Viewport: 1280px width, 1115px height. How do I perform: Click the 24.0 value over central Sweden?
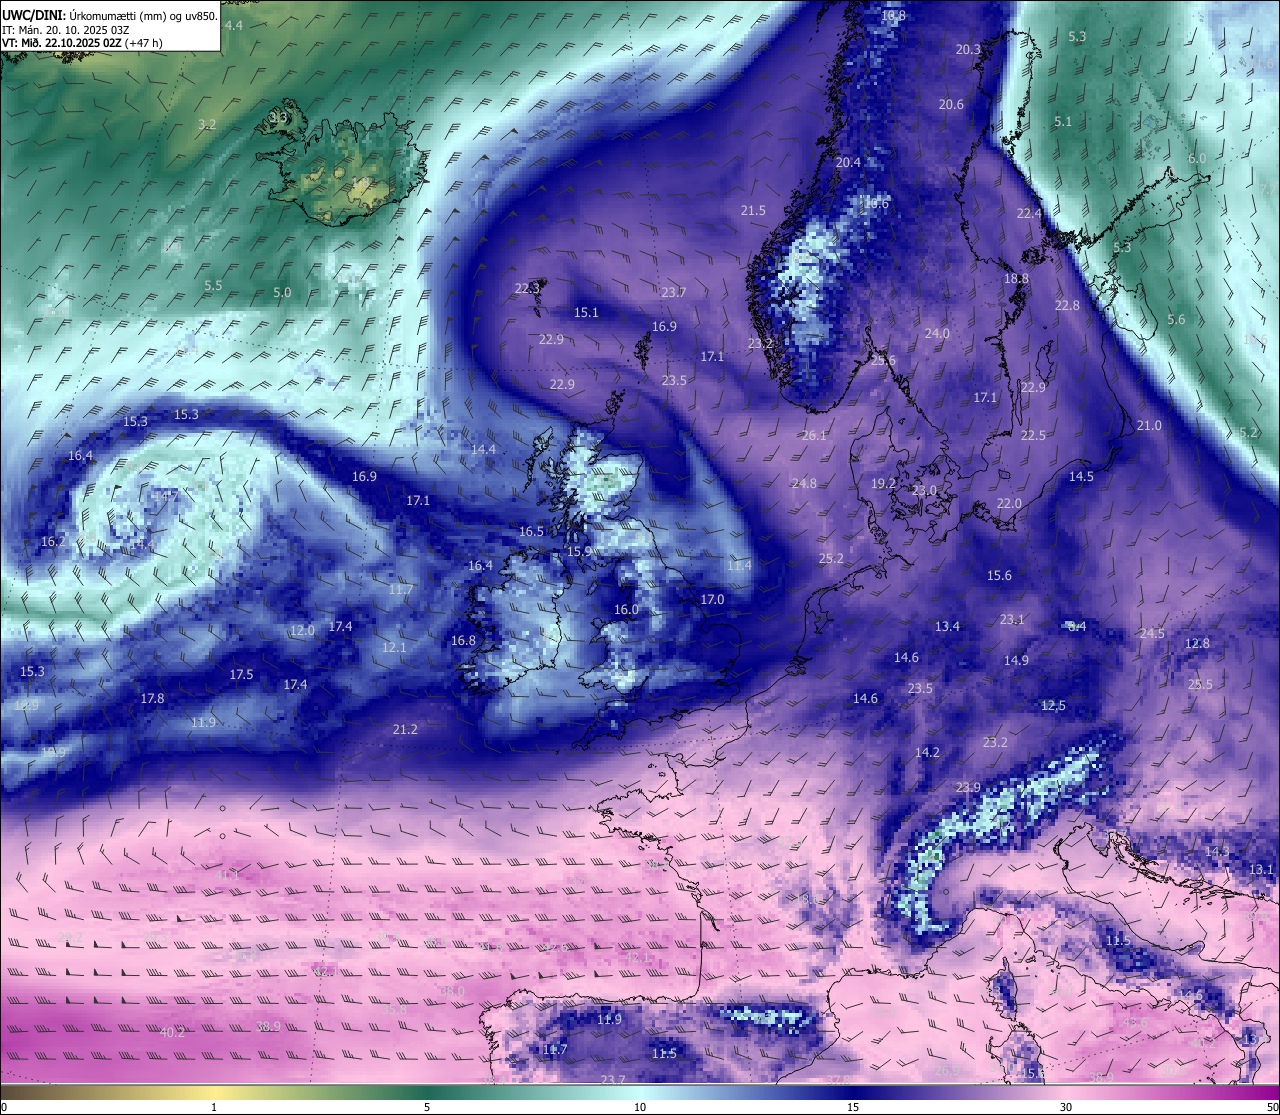point(937,333)
